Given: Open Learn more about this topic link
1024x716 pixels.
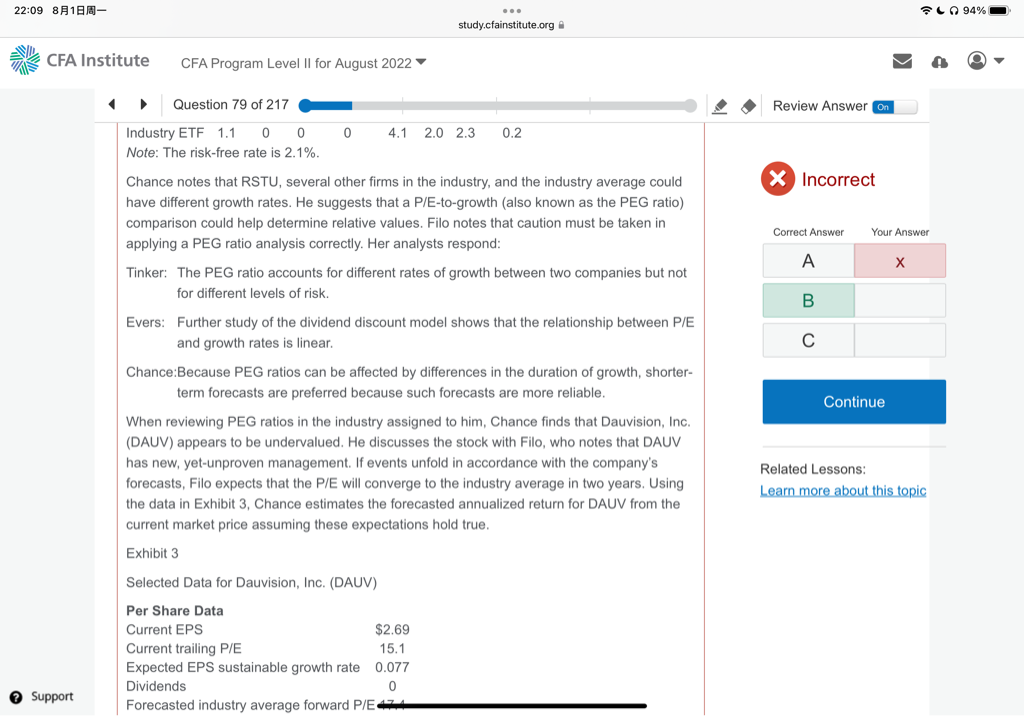Looking at the screenshot, I should pyautogui.click(x=842, y=491).
